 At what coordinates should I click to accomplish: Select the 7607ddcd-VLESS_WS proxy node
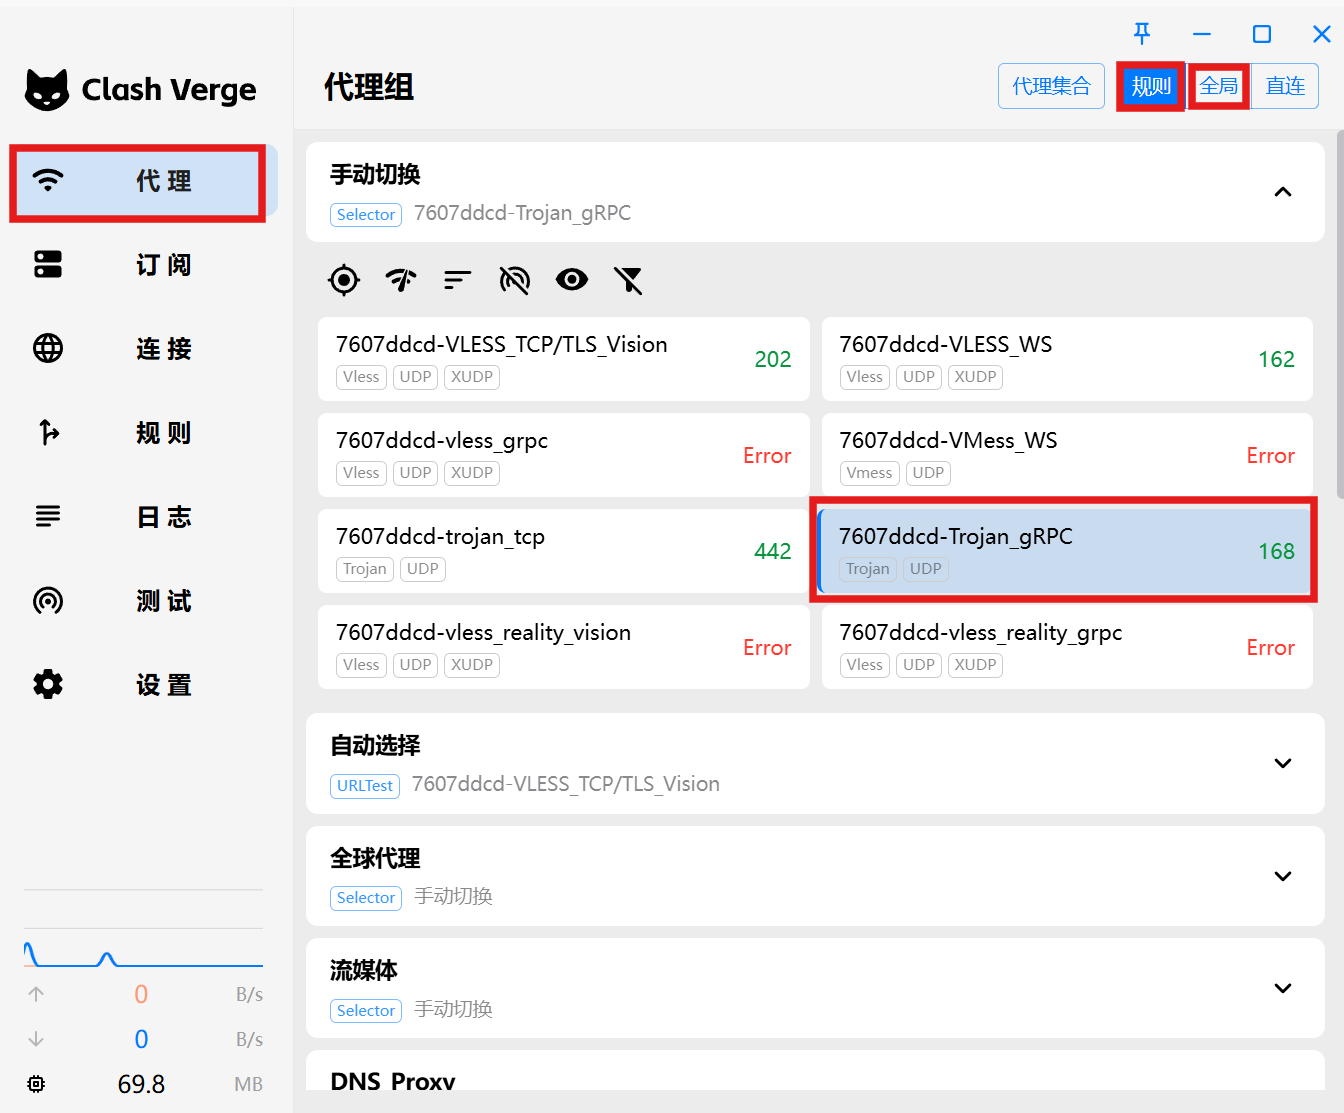click(1066, 359)
